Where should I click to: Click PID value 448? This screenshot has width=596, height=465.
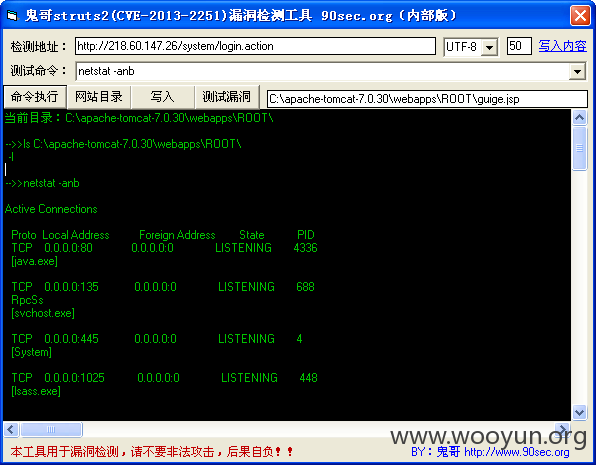(308, 378)
